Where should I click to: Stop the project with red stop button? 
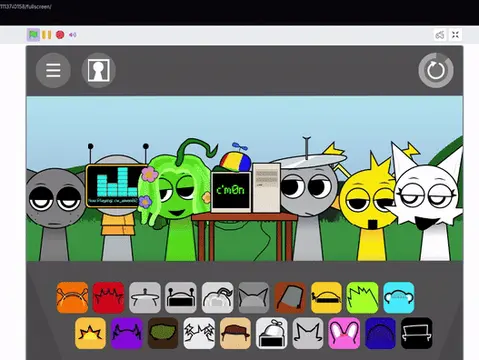point(60,35)
